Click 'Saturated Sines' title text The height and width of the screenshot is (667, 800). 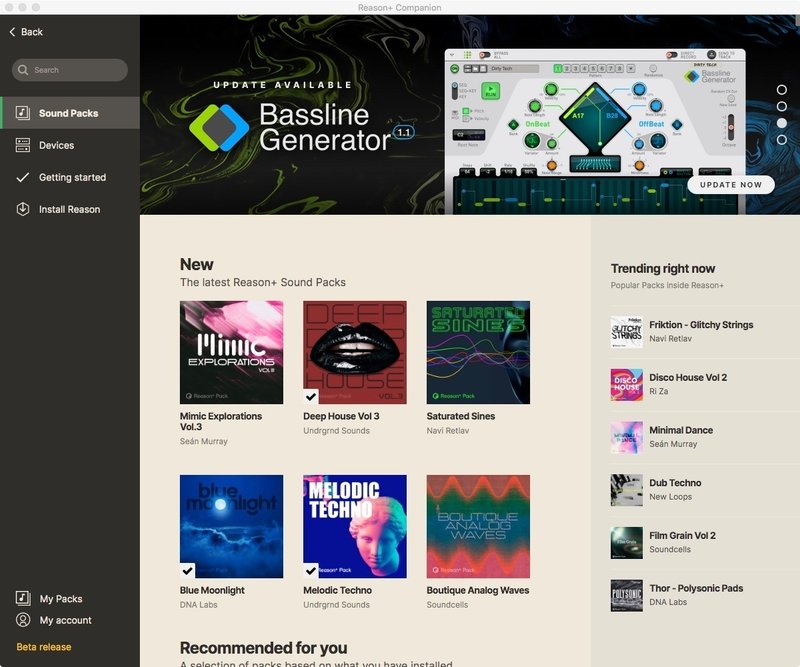tap(461, 416)
